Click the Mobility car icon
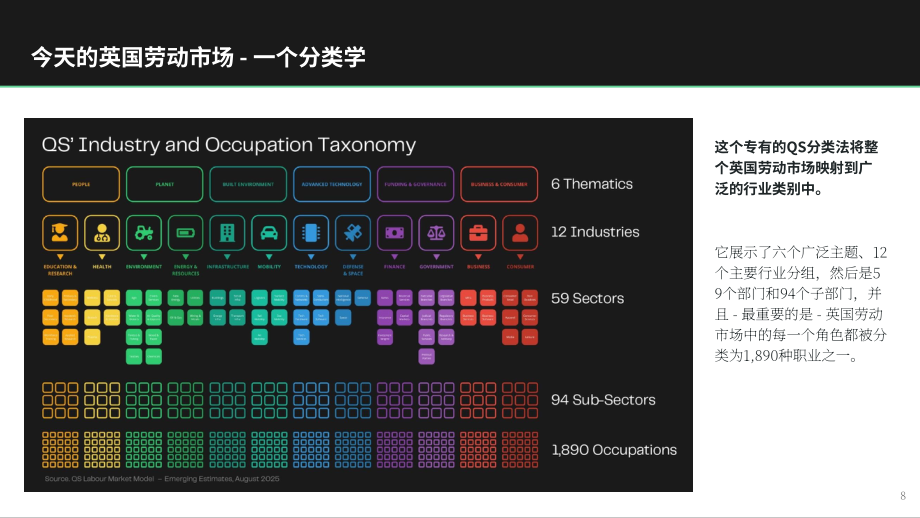Viewport: 920px width, 518px height. [269, 233]
